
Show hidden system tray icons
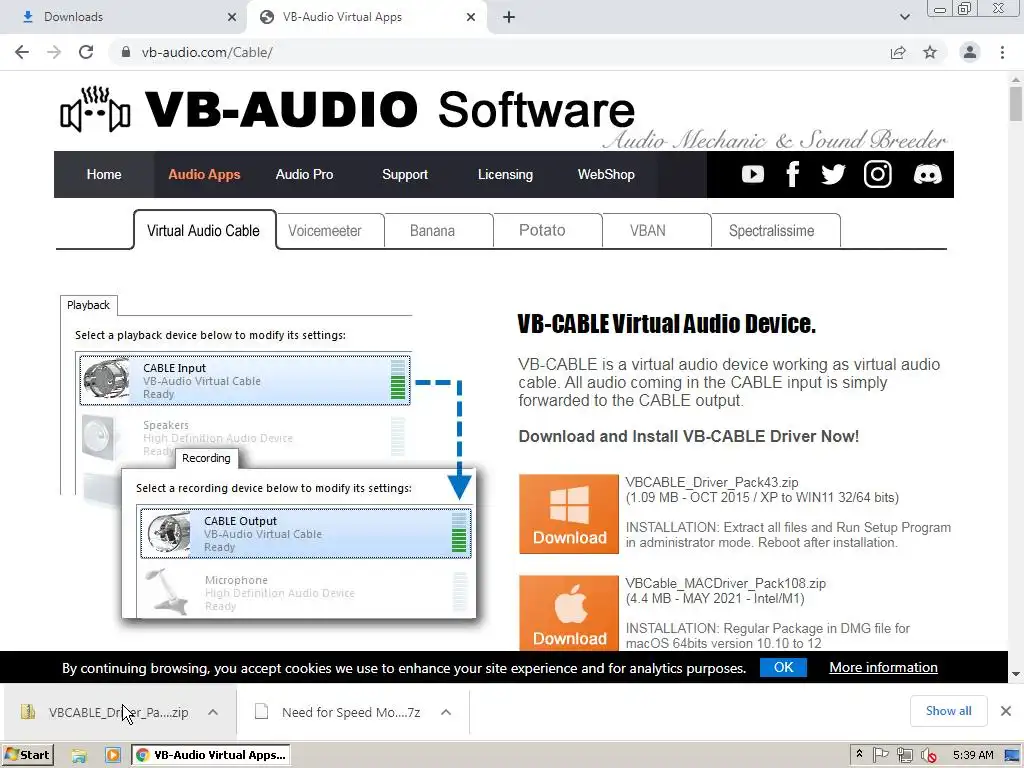click(859, 755)
